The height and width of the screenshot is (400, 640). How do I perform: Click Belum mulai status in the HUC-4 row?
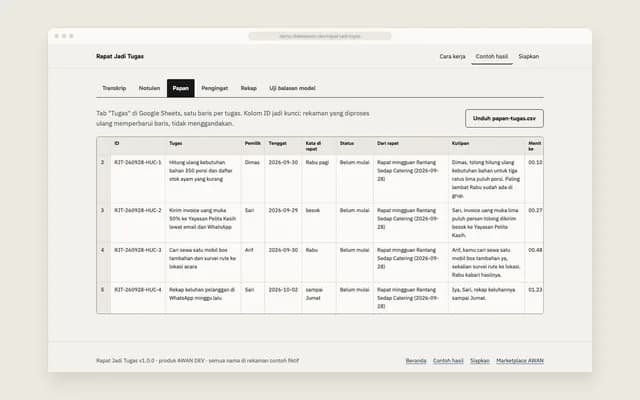click(355, 298)
